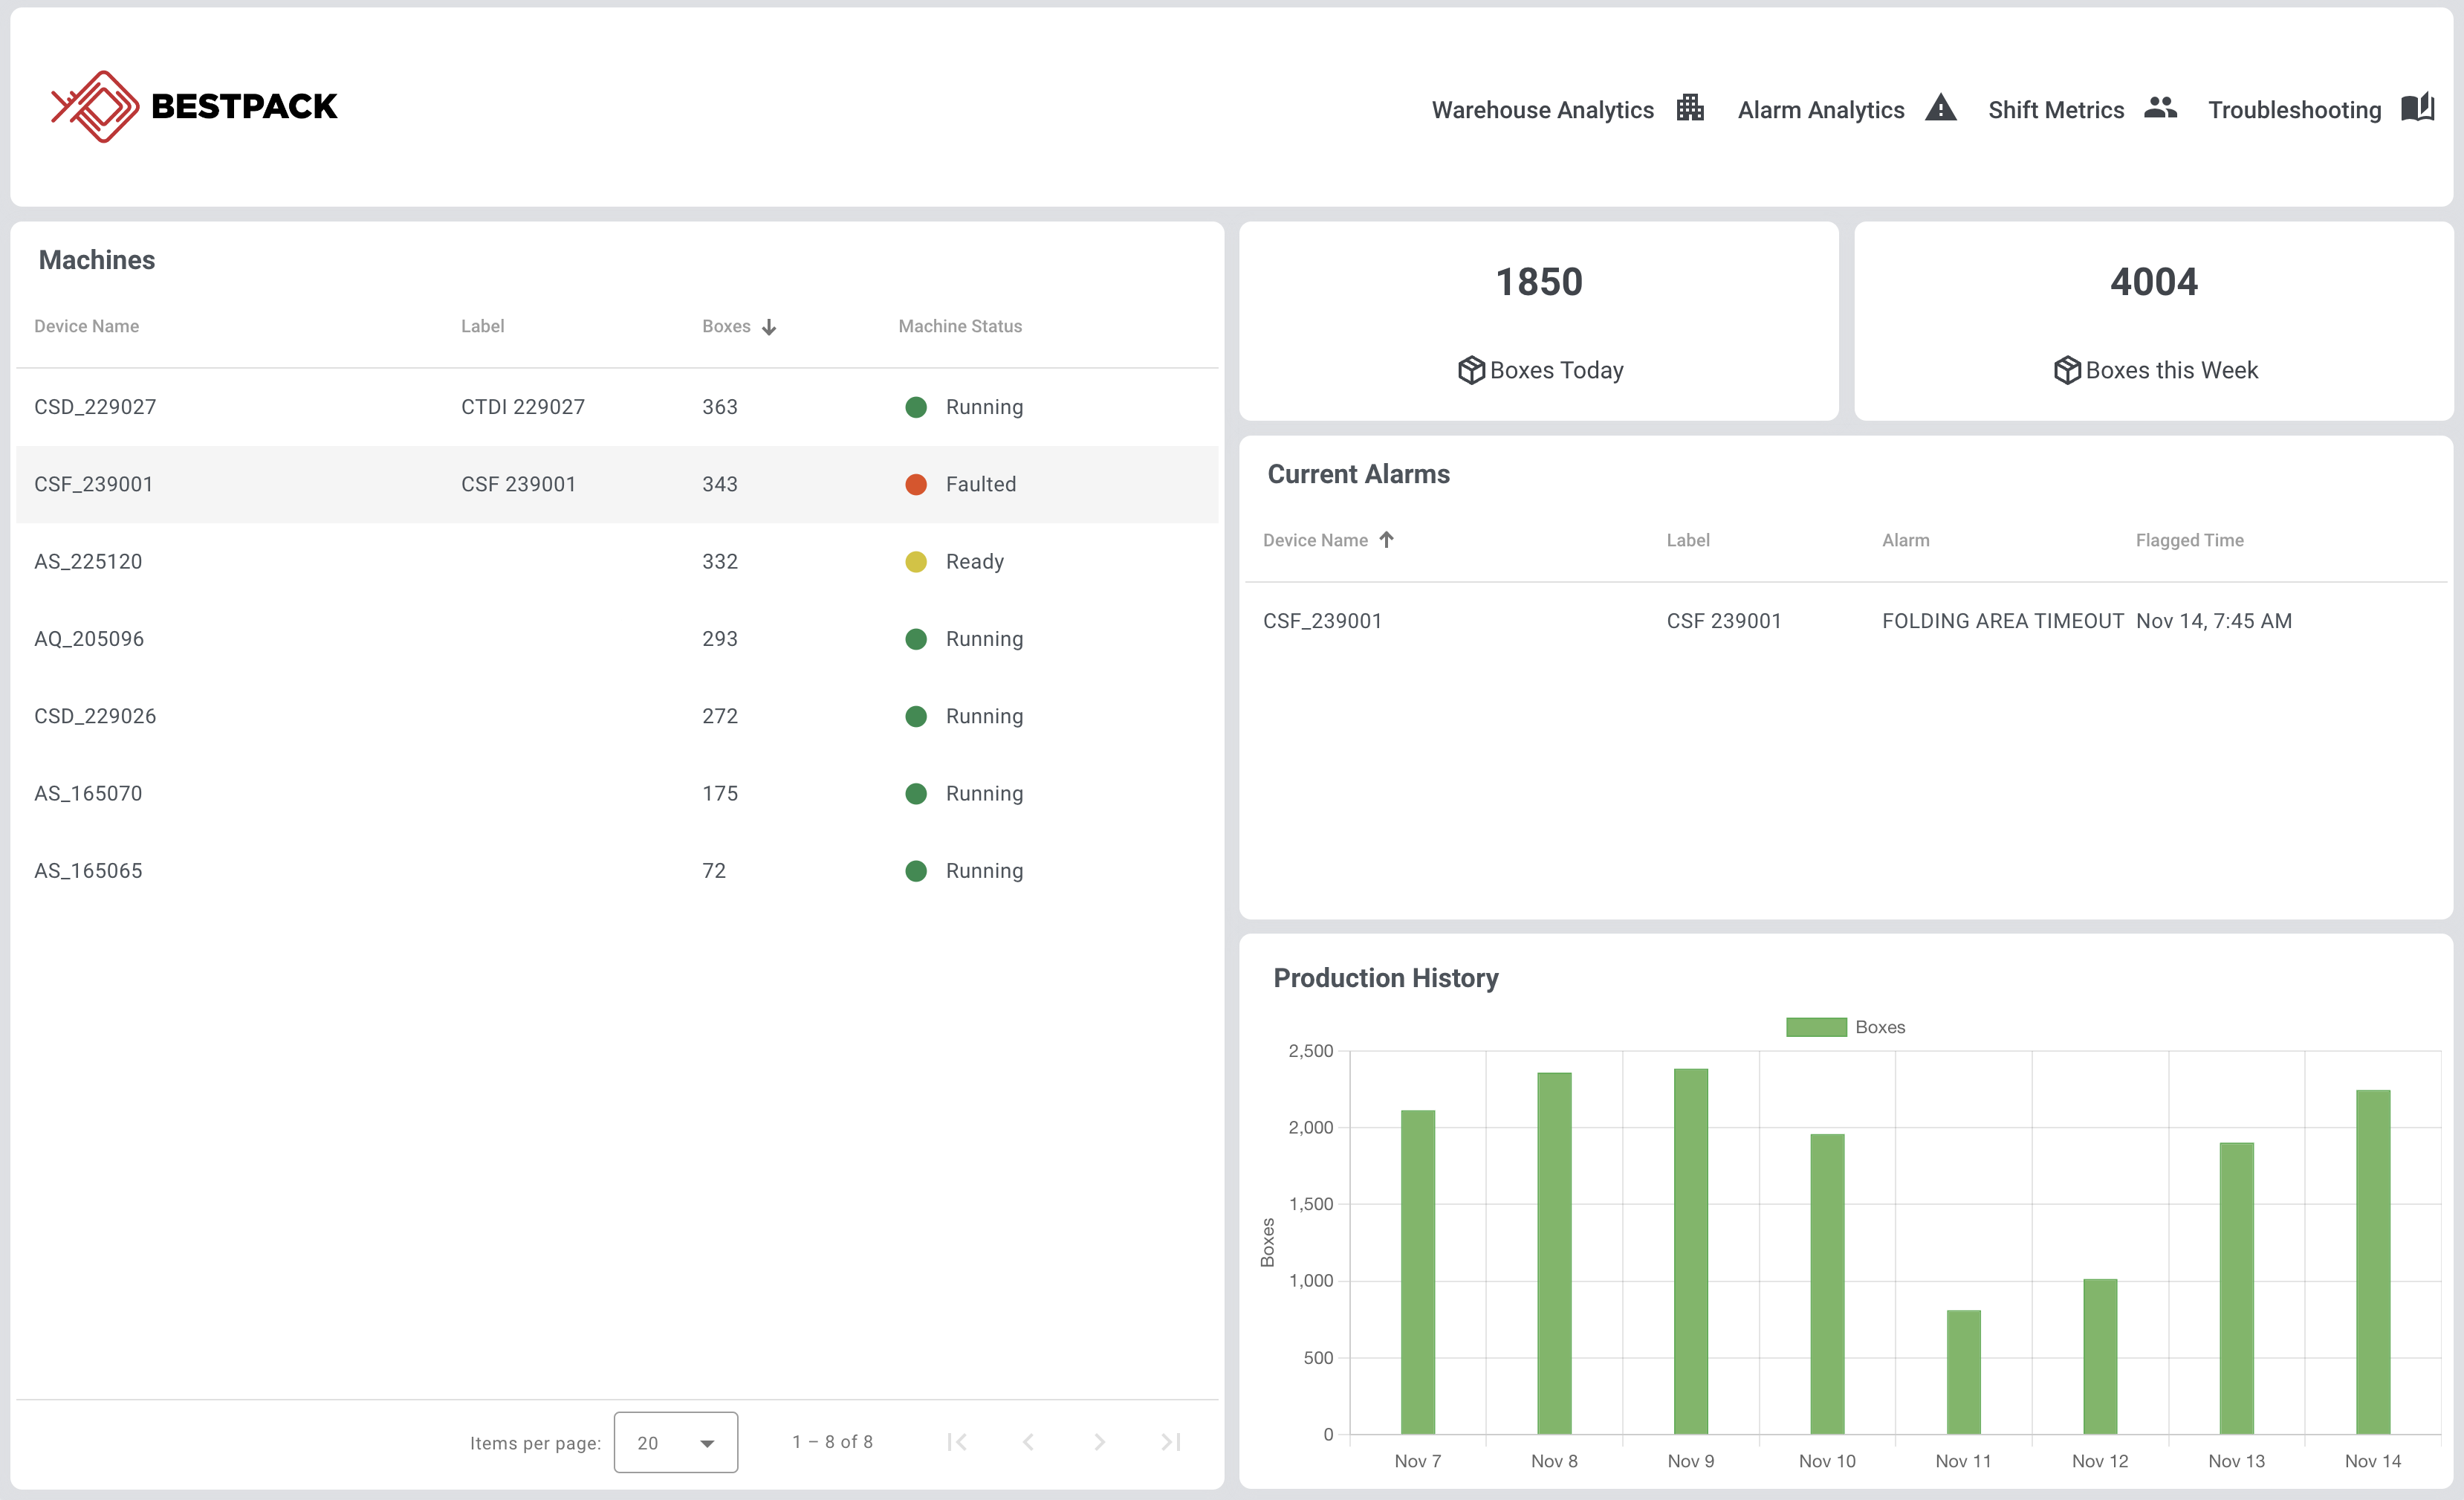2464x1500 pixels.
Task: Click the Shift Metrics people icon
Action: pos(2160,108)
